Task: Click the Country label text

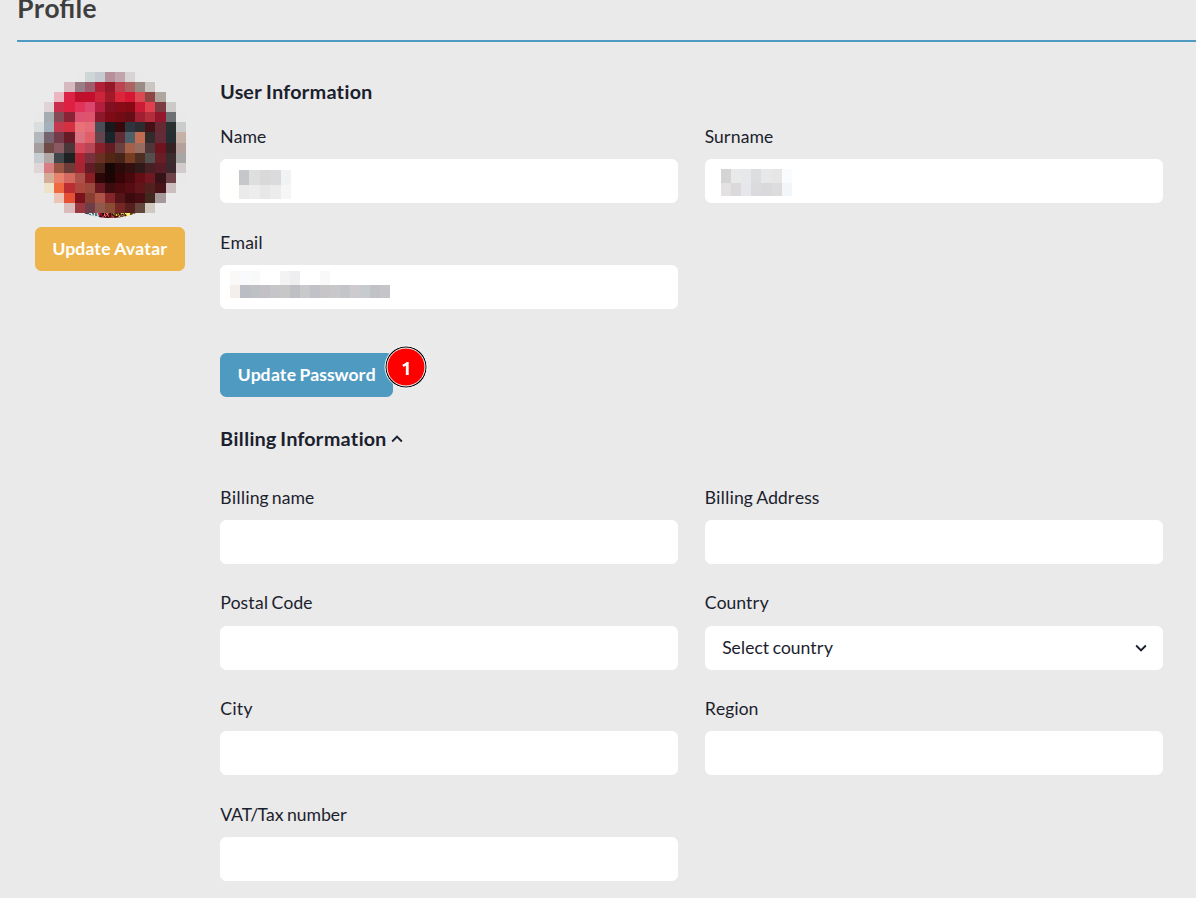Action: click(x=736, y=603)
